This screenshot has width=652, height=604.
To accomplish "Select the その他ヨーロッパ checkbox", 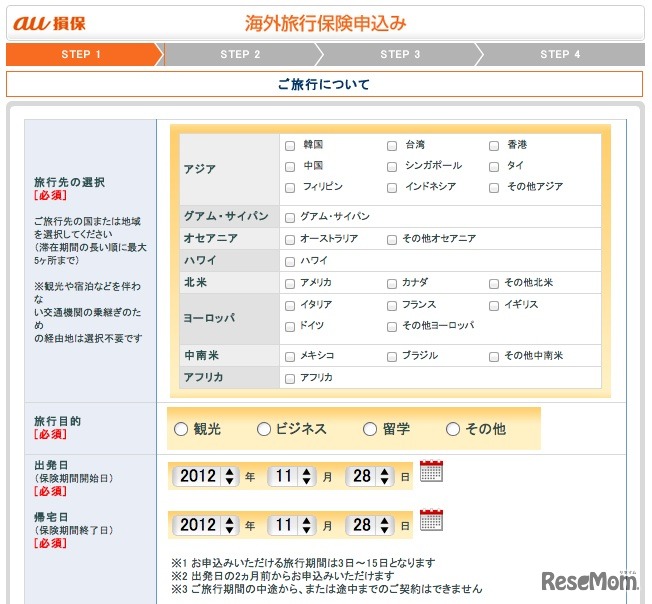I will tap(392, 326).
